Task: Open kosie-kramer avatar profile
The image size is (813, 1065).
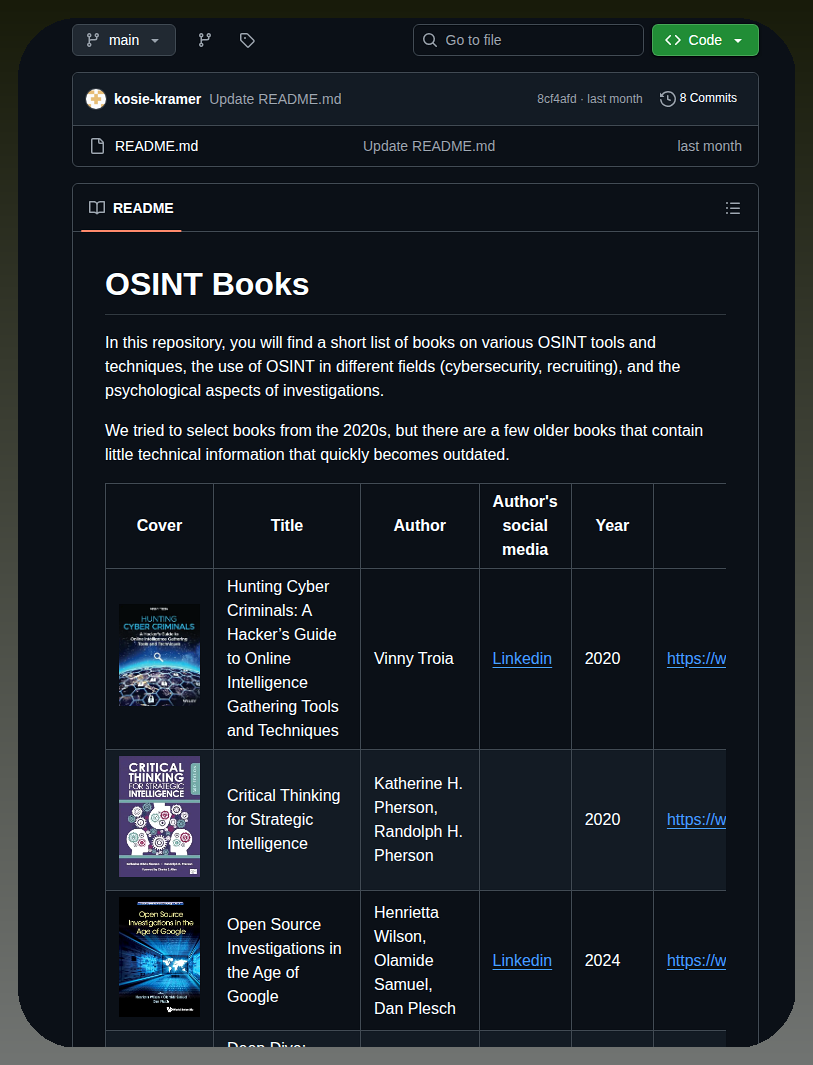Action: pos(96,99)
